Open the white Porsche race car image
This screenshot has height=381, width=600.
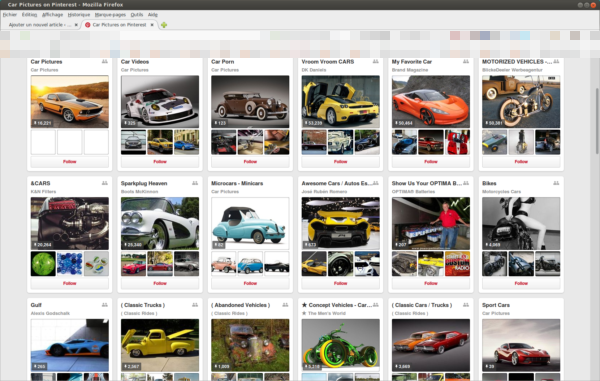click(x=160, y=102)
